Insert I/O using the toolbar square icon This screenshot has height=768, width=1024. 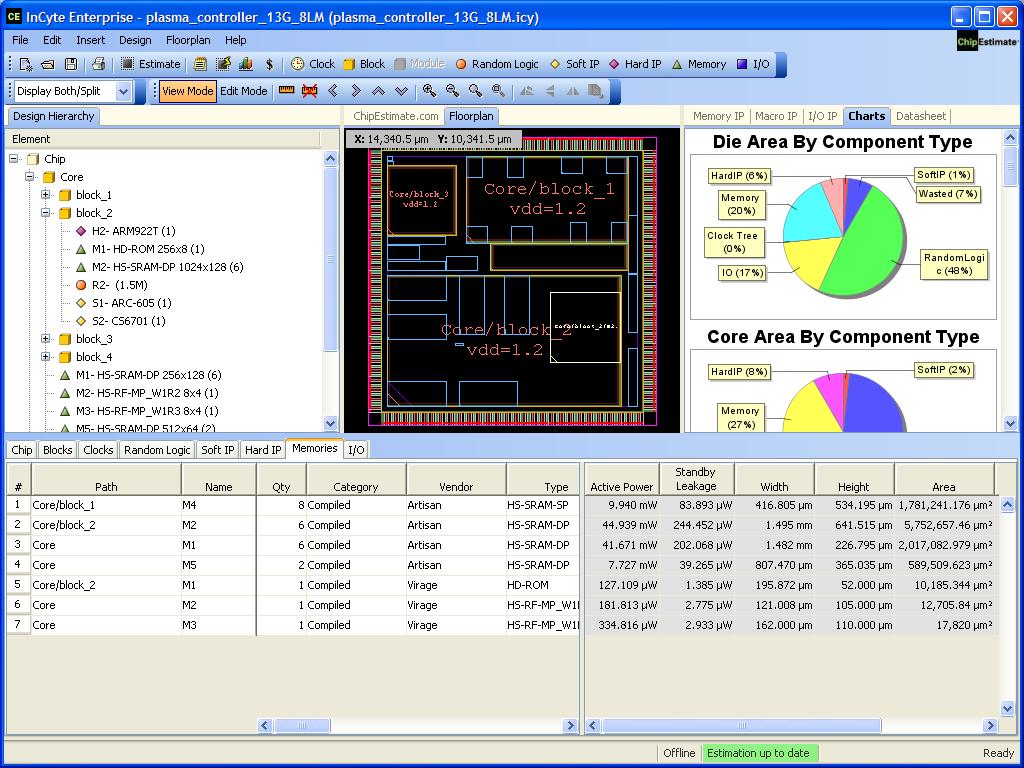point(753,64)
